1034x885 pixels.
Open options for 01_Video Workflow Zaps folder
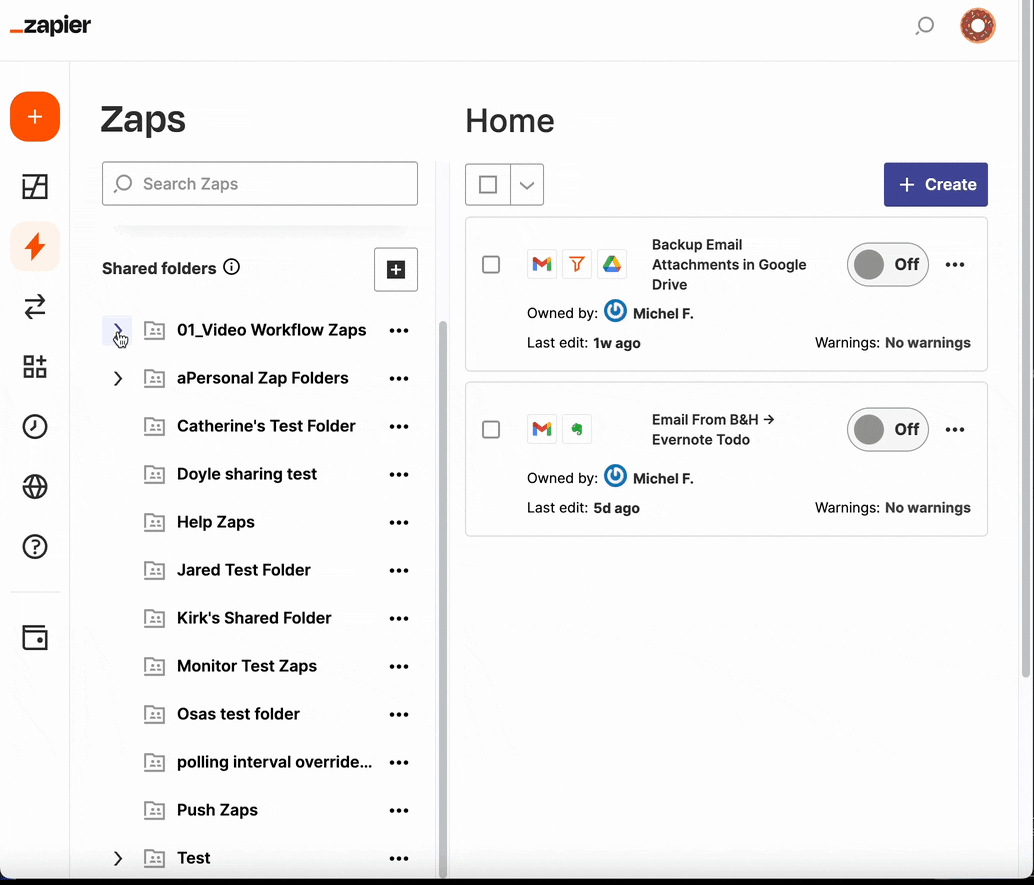coord(399,330)
